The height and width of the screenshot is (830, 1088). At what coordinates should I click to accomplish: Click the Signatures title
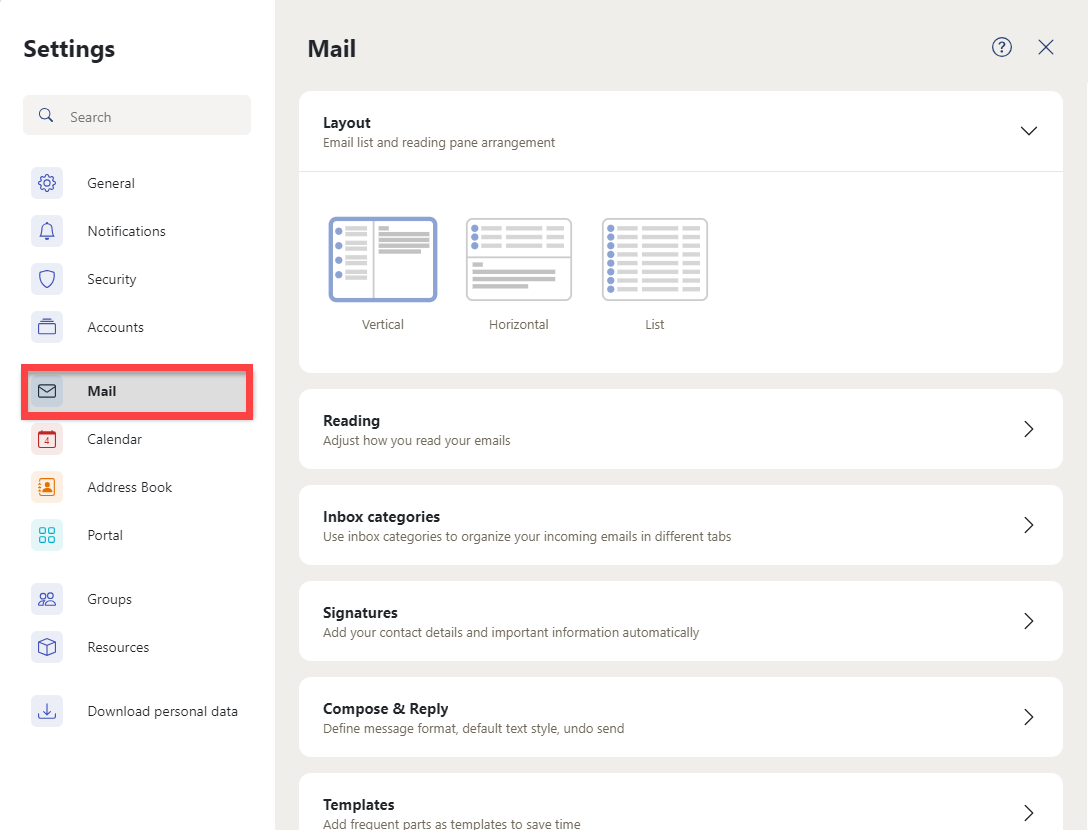click(x=360, y=613)
